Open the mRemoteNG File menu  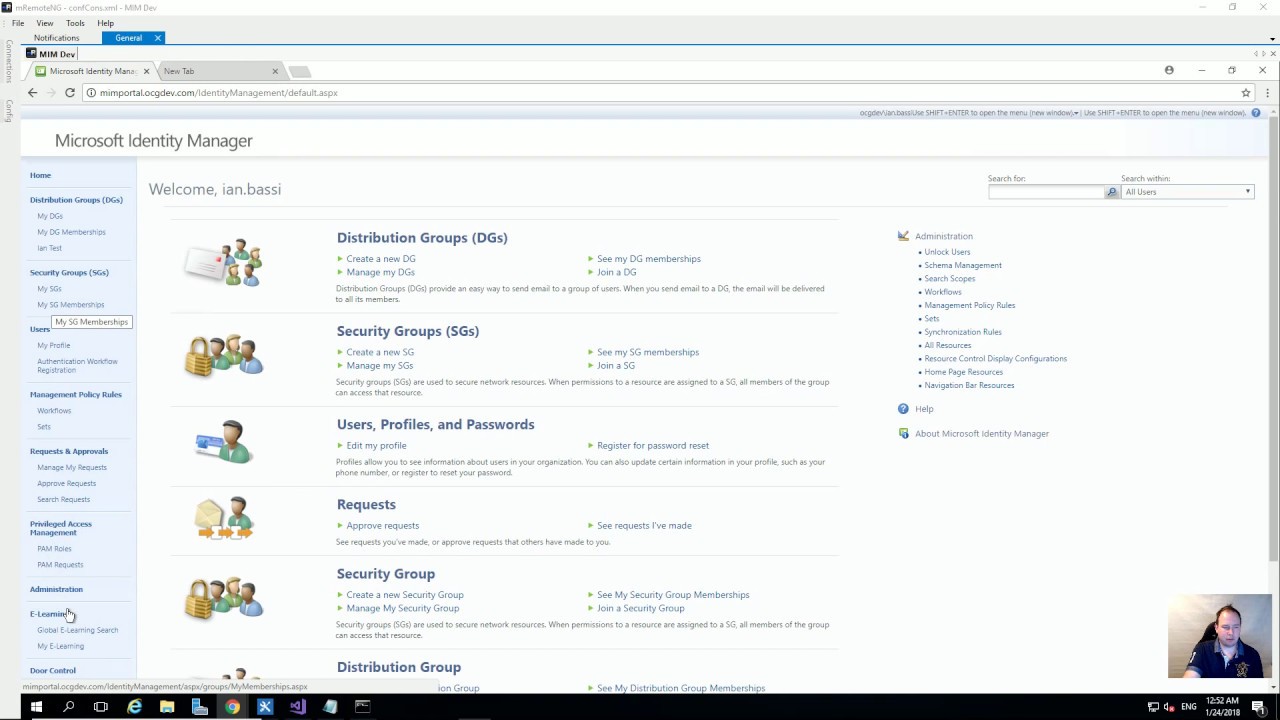point(18,23)
